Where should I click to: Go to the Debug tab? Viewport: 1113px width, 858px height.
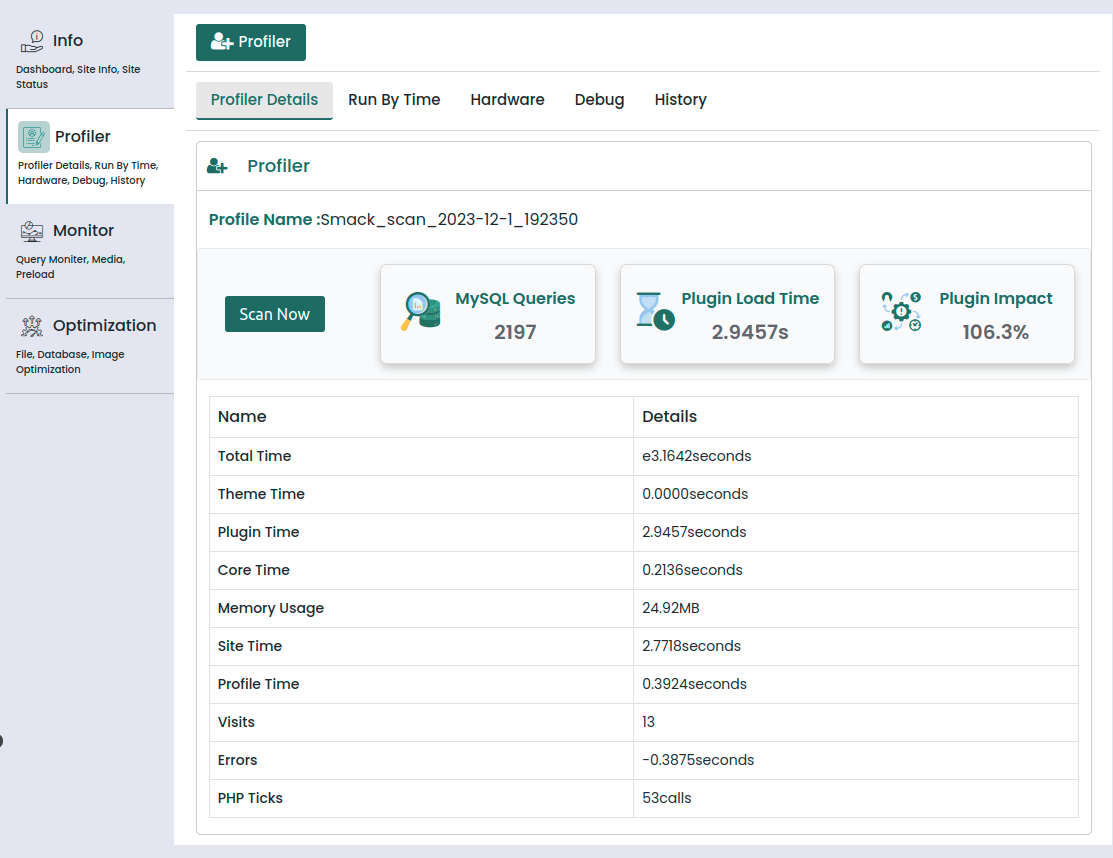(x=600, y=100)
